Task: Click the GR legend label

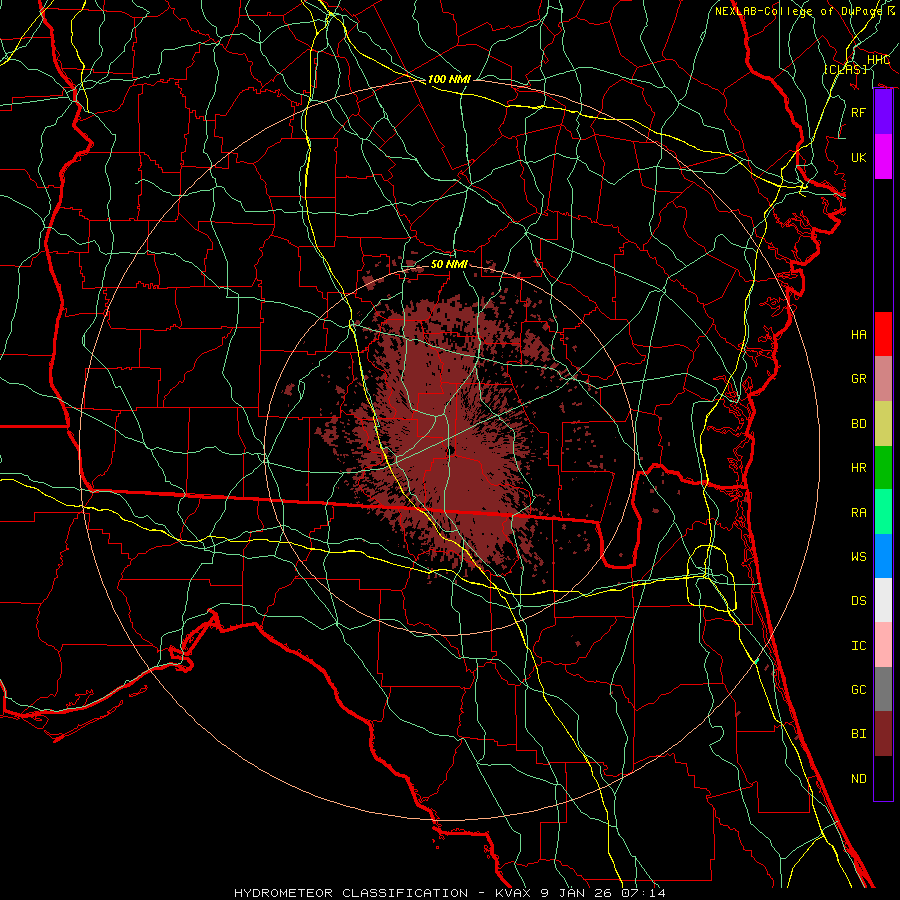Action: click(x=859, y=379)
